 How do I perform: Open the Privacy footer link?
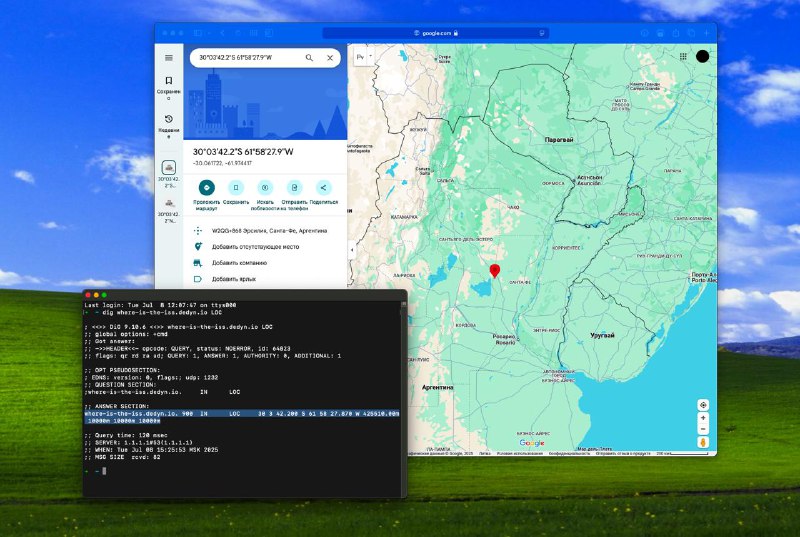click(x=569, y=453)
